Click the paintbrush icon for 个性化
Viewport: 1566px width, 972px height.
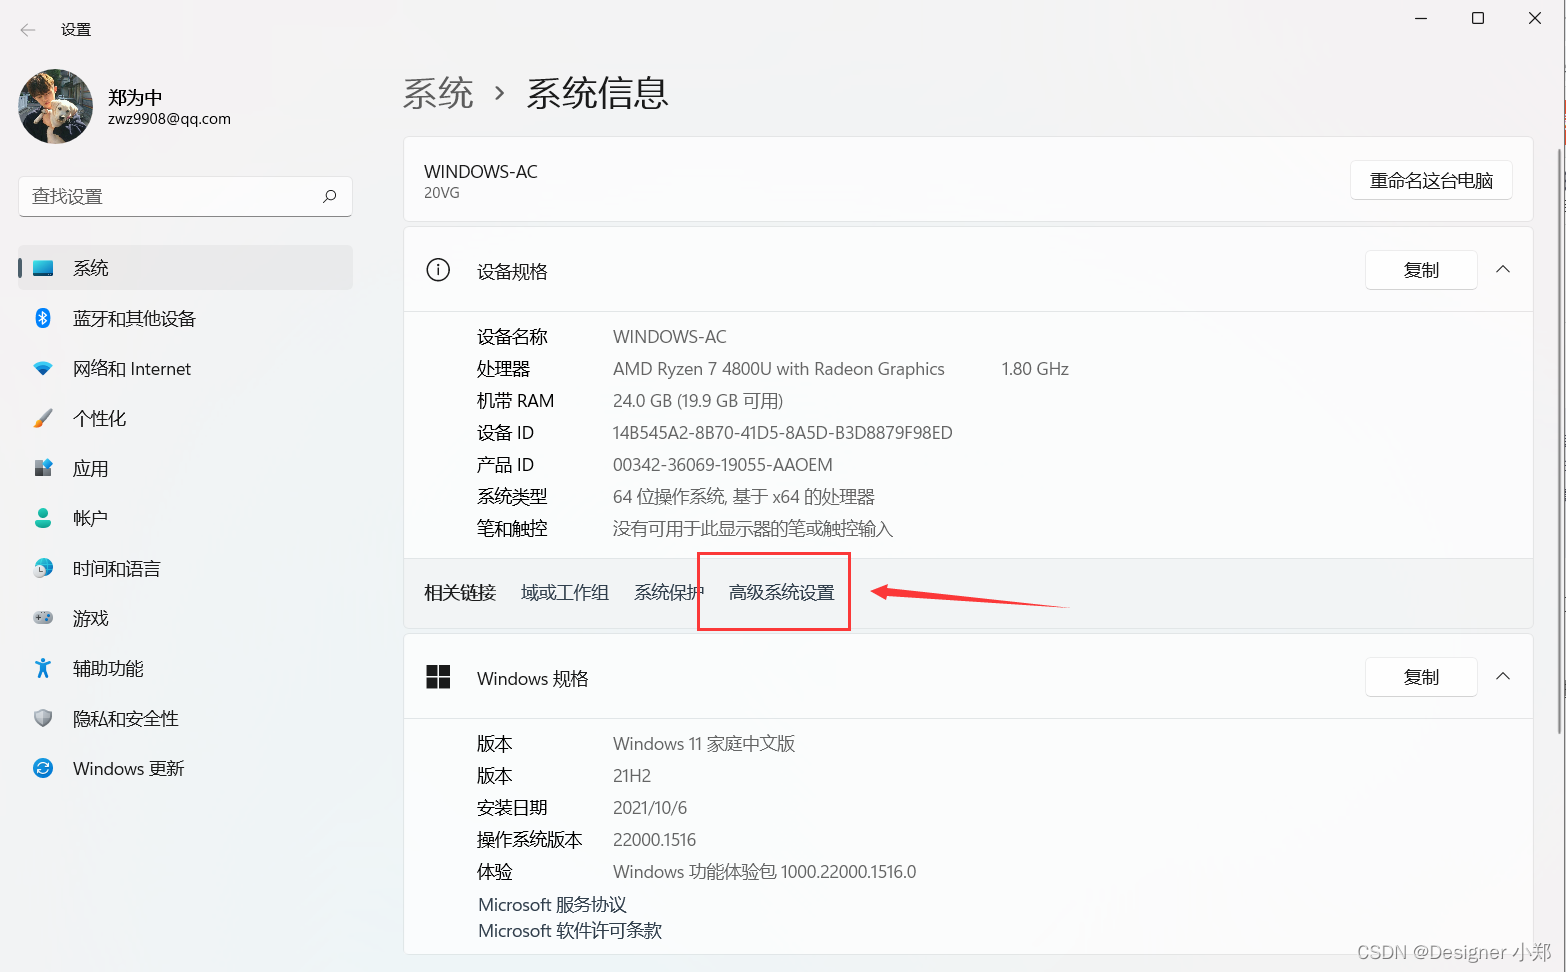(x=43, y=418)
